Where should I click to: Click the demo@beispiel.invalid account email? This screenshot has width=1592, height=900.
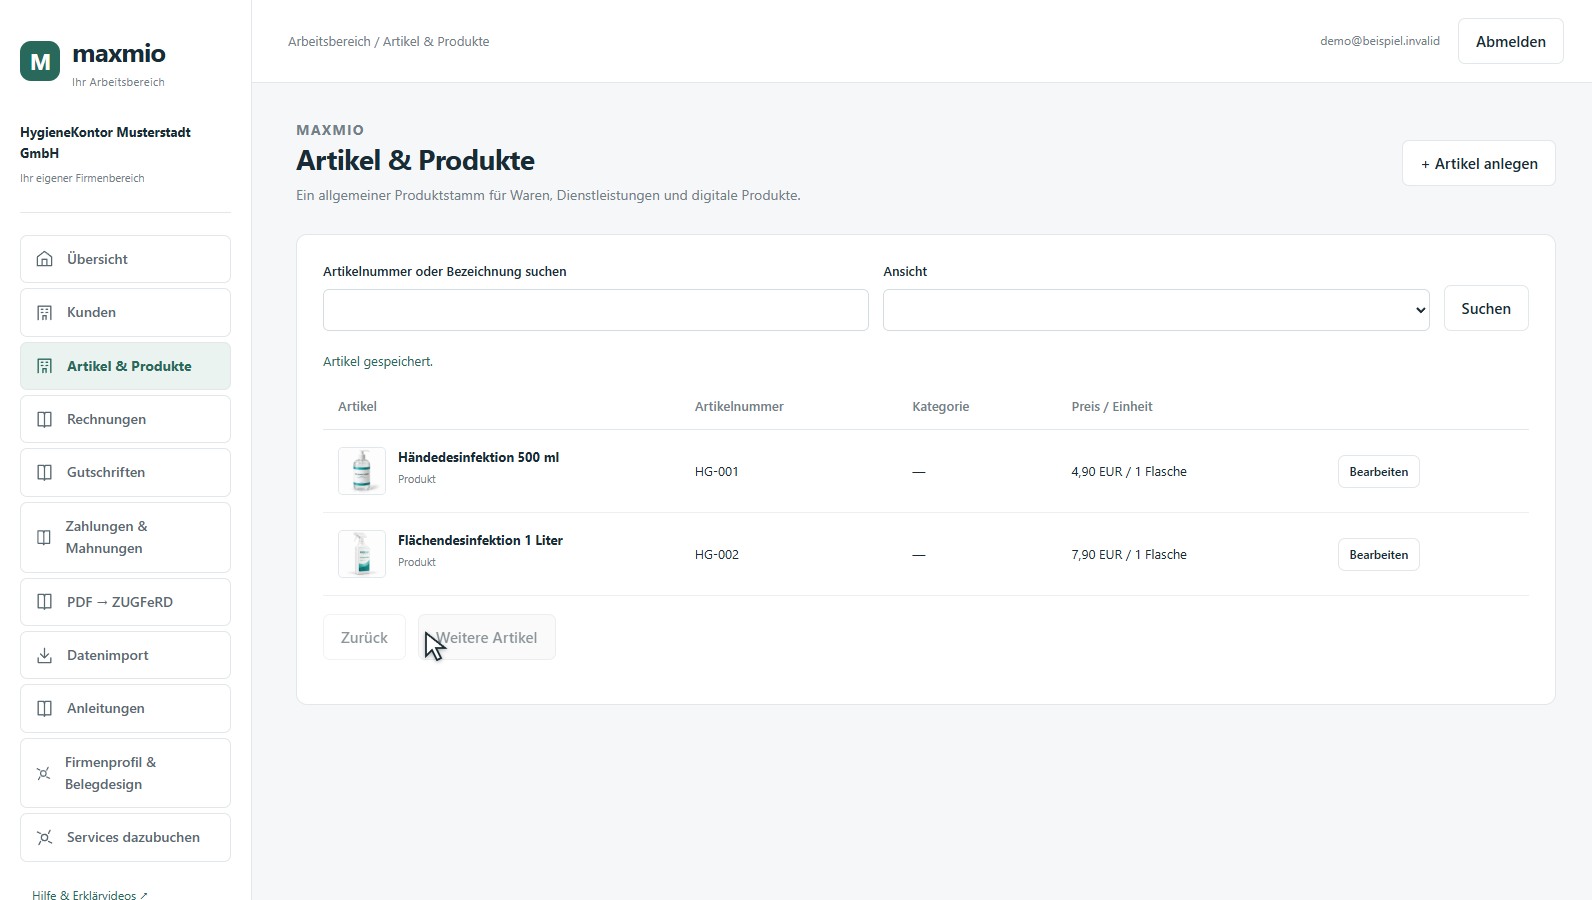coord(1380,41)
